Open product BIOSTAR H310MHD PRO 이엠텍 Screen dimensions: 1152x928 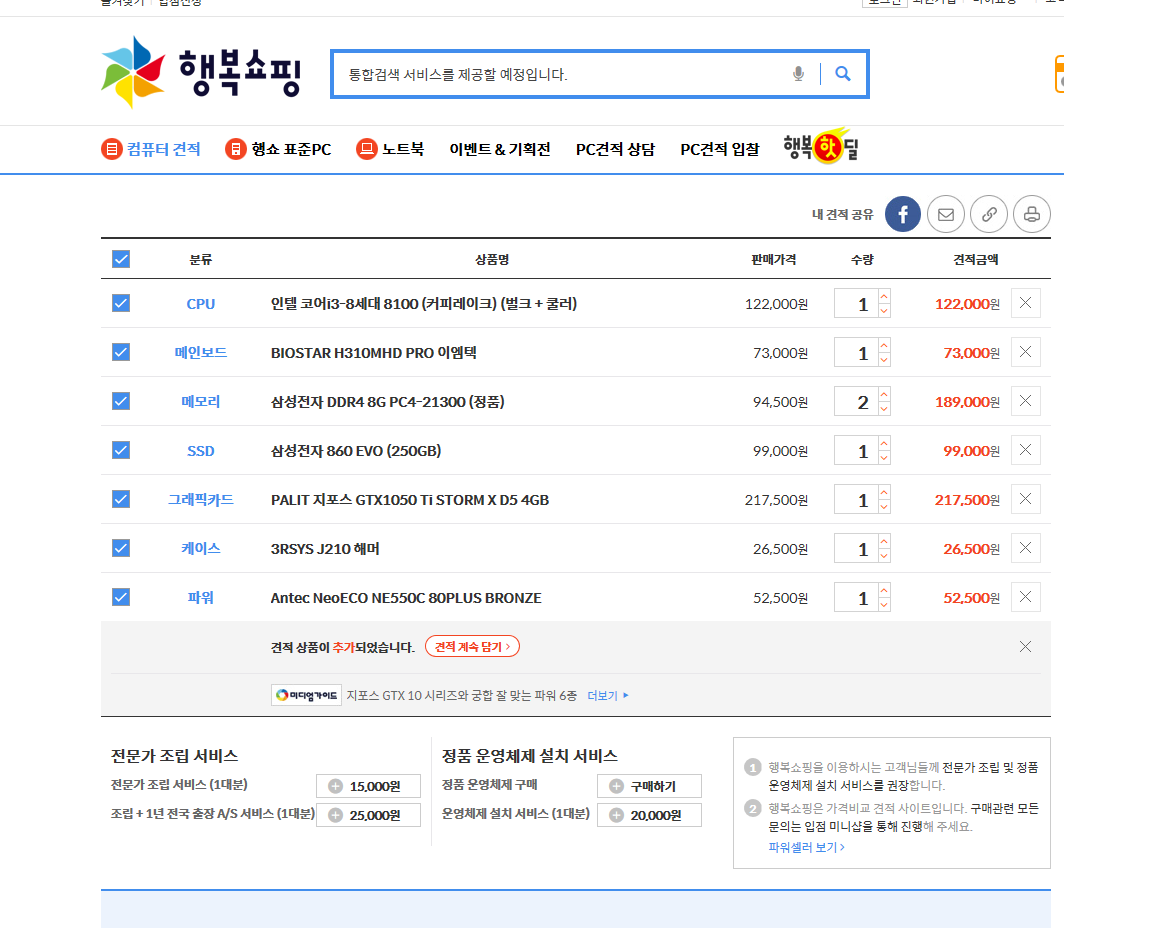coord(373,353)
